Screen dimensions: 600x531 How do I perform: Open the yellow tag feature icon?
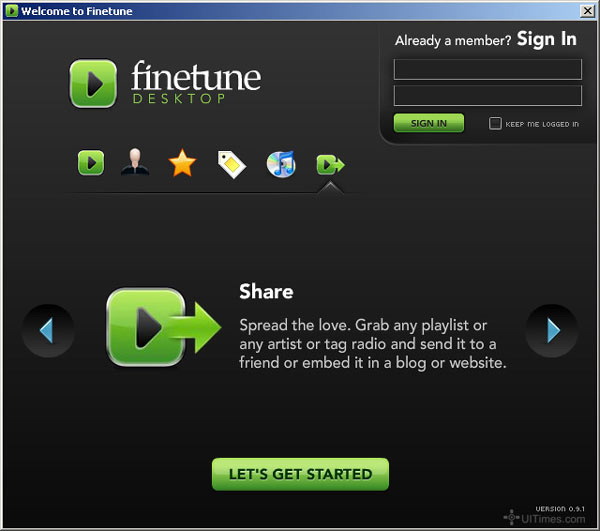point(232,165)
